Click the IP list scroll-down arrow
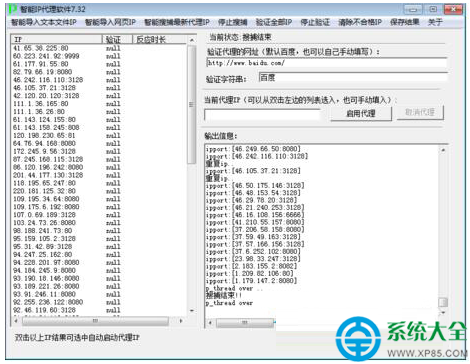This screenshot has width=470, height=364. point(192,311)
